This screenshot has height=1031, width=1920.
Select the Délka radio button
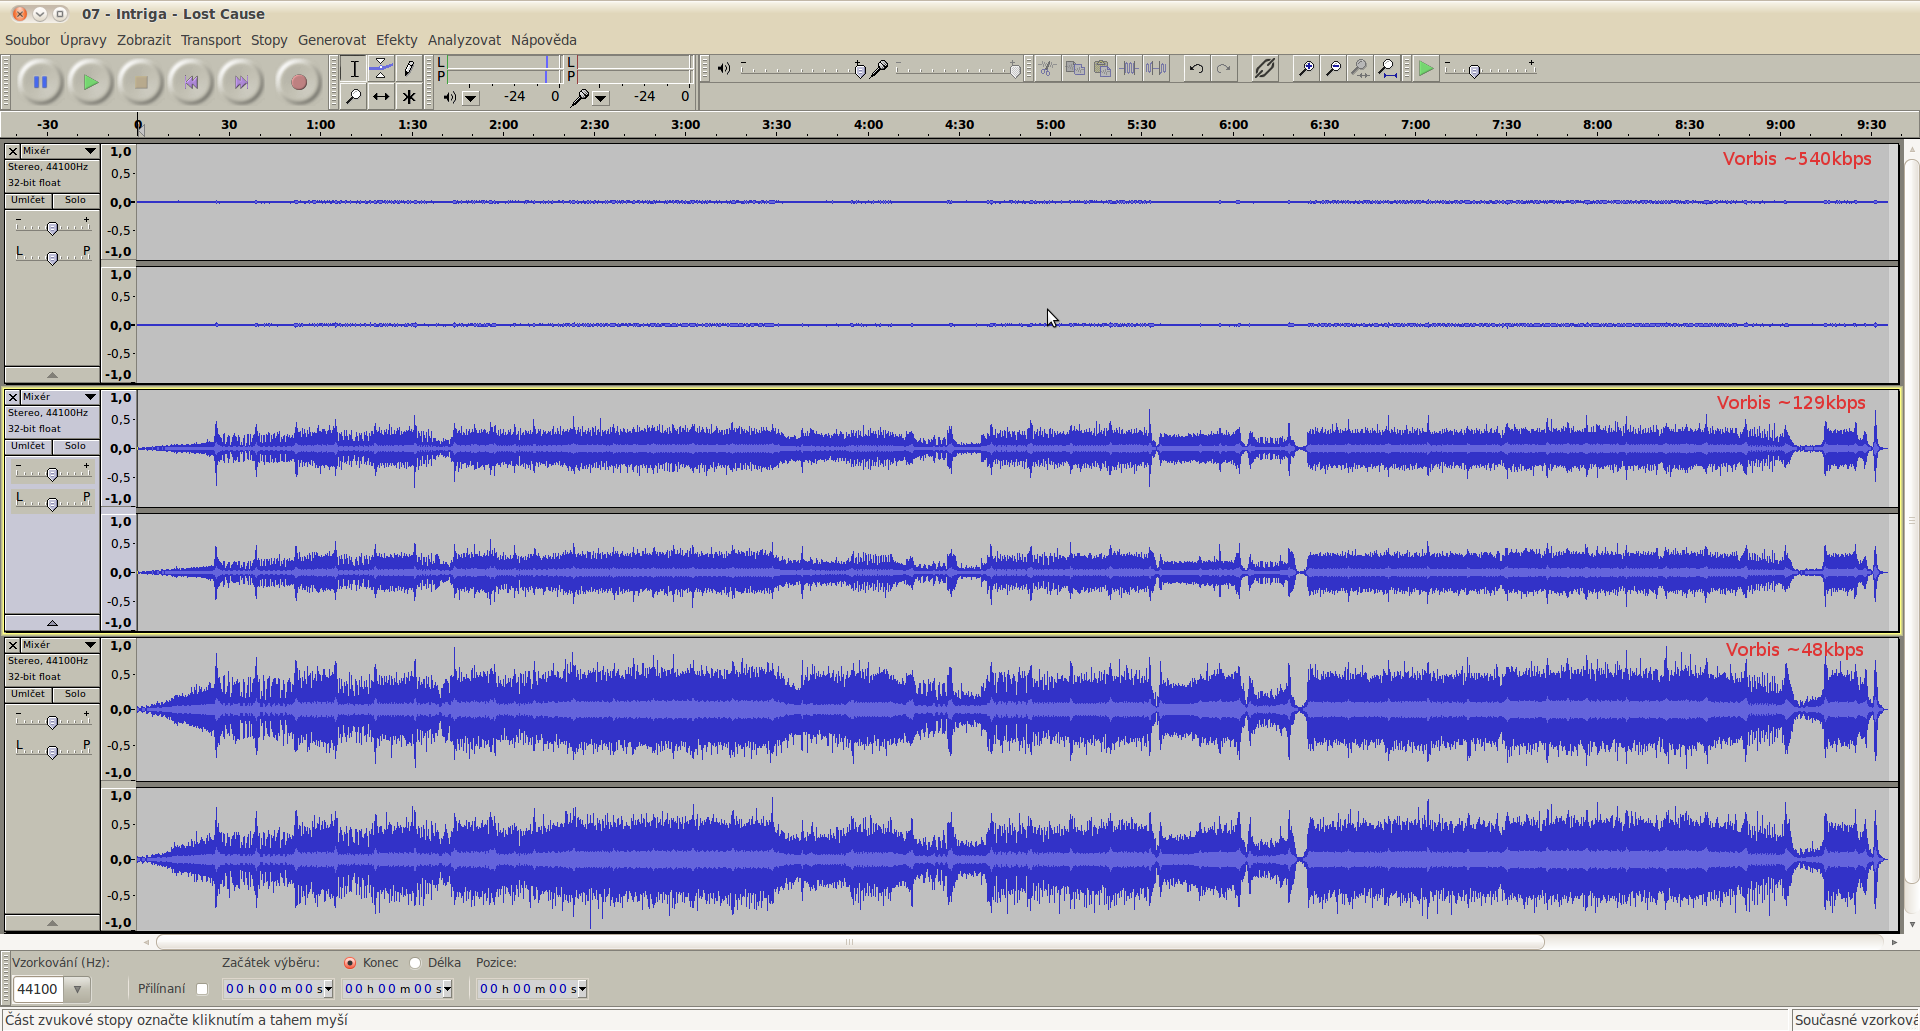pyautogui.click(x=415, y=963)
